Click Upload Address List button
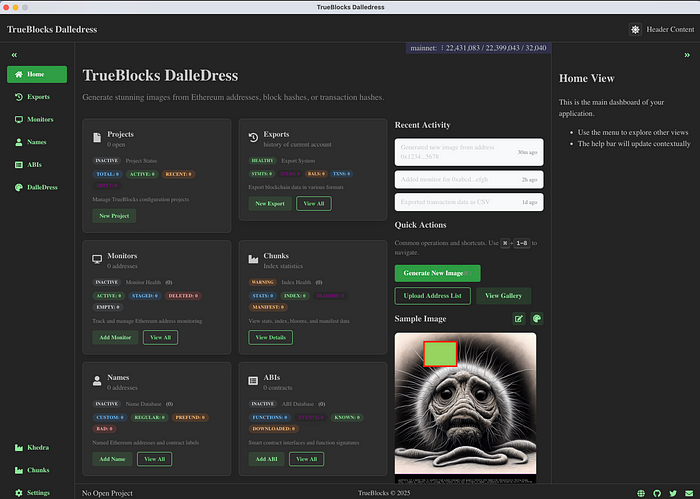 click(x=433, y=296)
